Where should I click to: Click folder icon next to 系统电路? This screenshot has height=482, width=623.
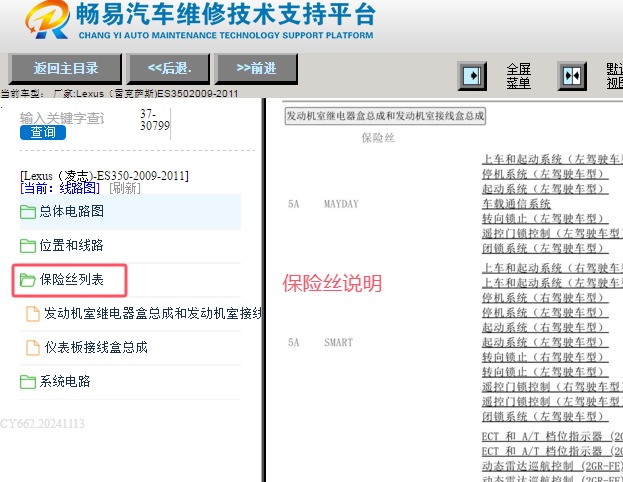(x=28, y=382)
